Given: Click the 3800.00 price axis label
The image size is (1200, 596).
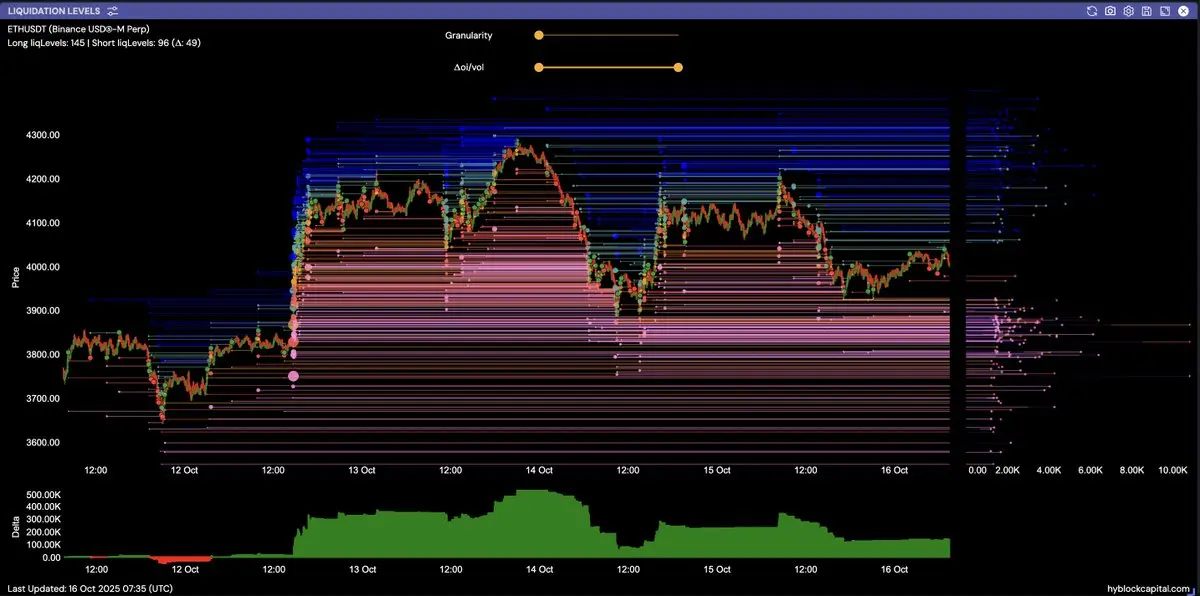Looking at the screenshot, I should pos(43,355).
